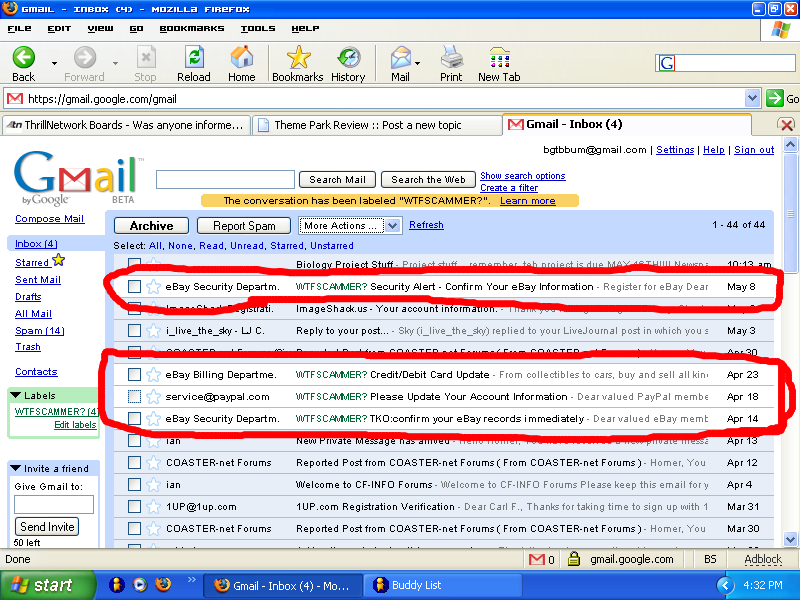800x600 pixels.
Task: Click scrollbar down arrow
Action: pyautogui.click(x=790, y=539)
